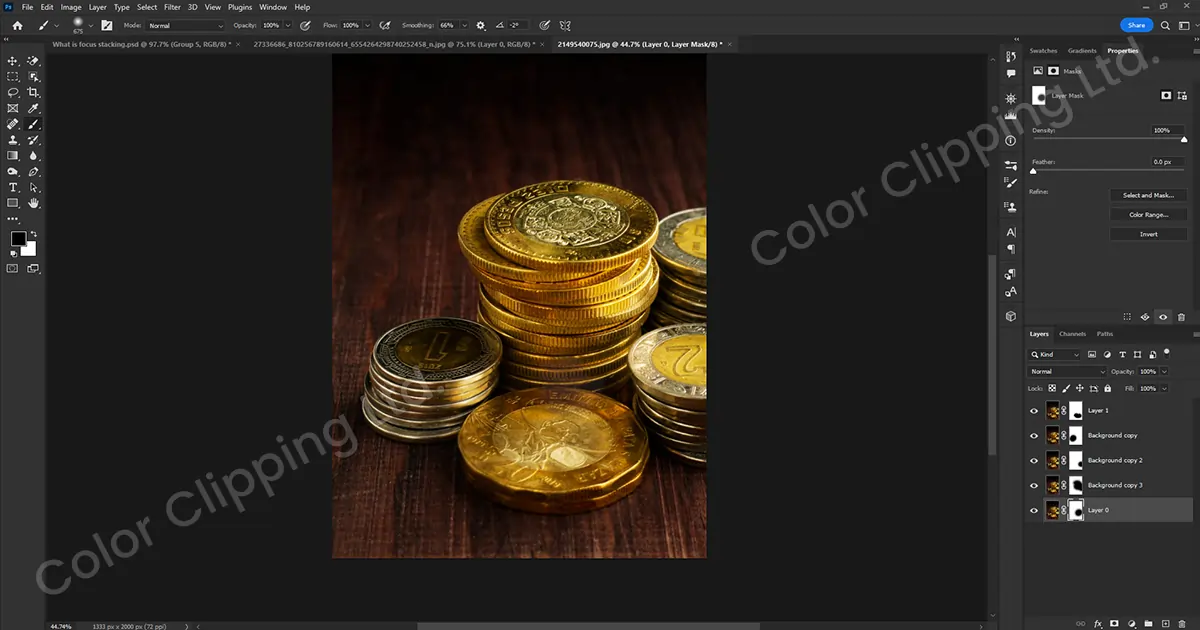Open the Kind layer filter dropdown
The image size is (1200, 630).
click(x=1055, y=355)
